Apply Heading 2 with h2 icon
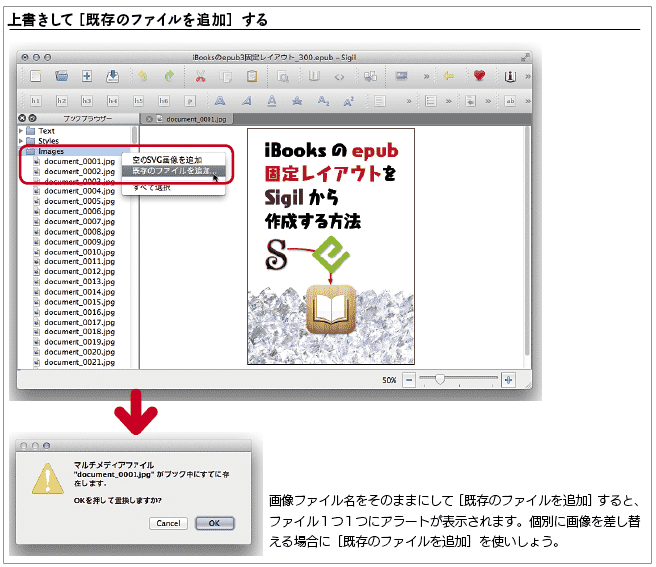 coord(62,101)
